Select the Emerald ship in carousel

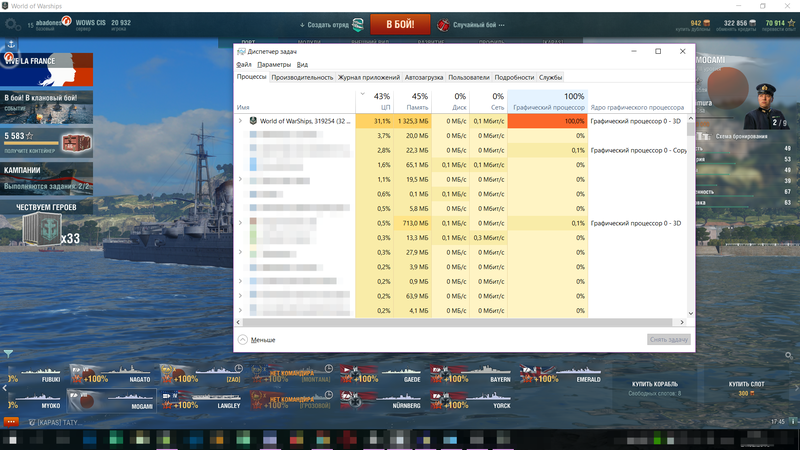pyautogui.click(x=561, y=376)
